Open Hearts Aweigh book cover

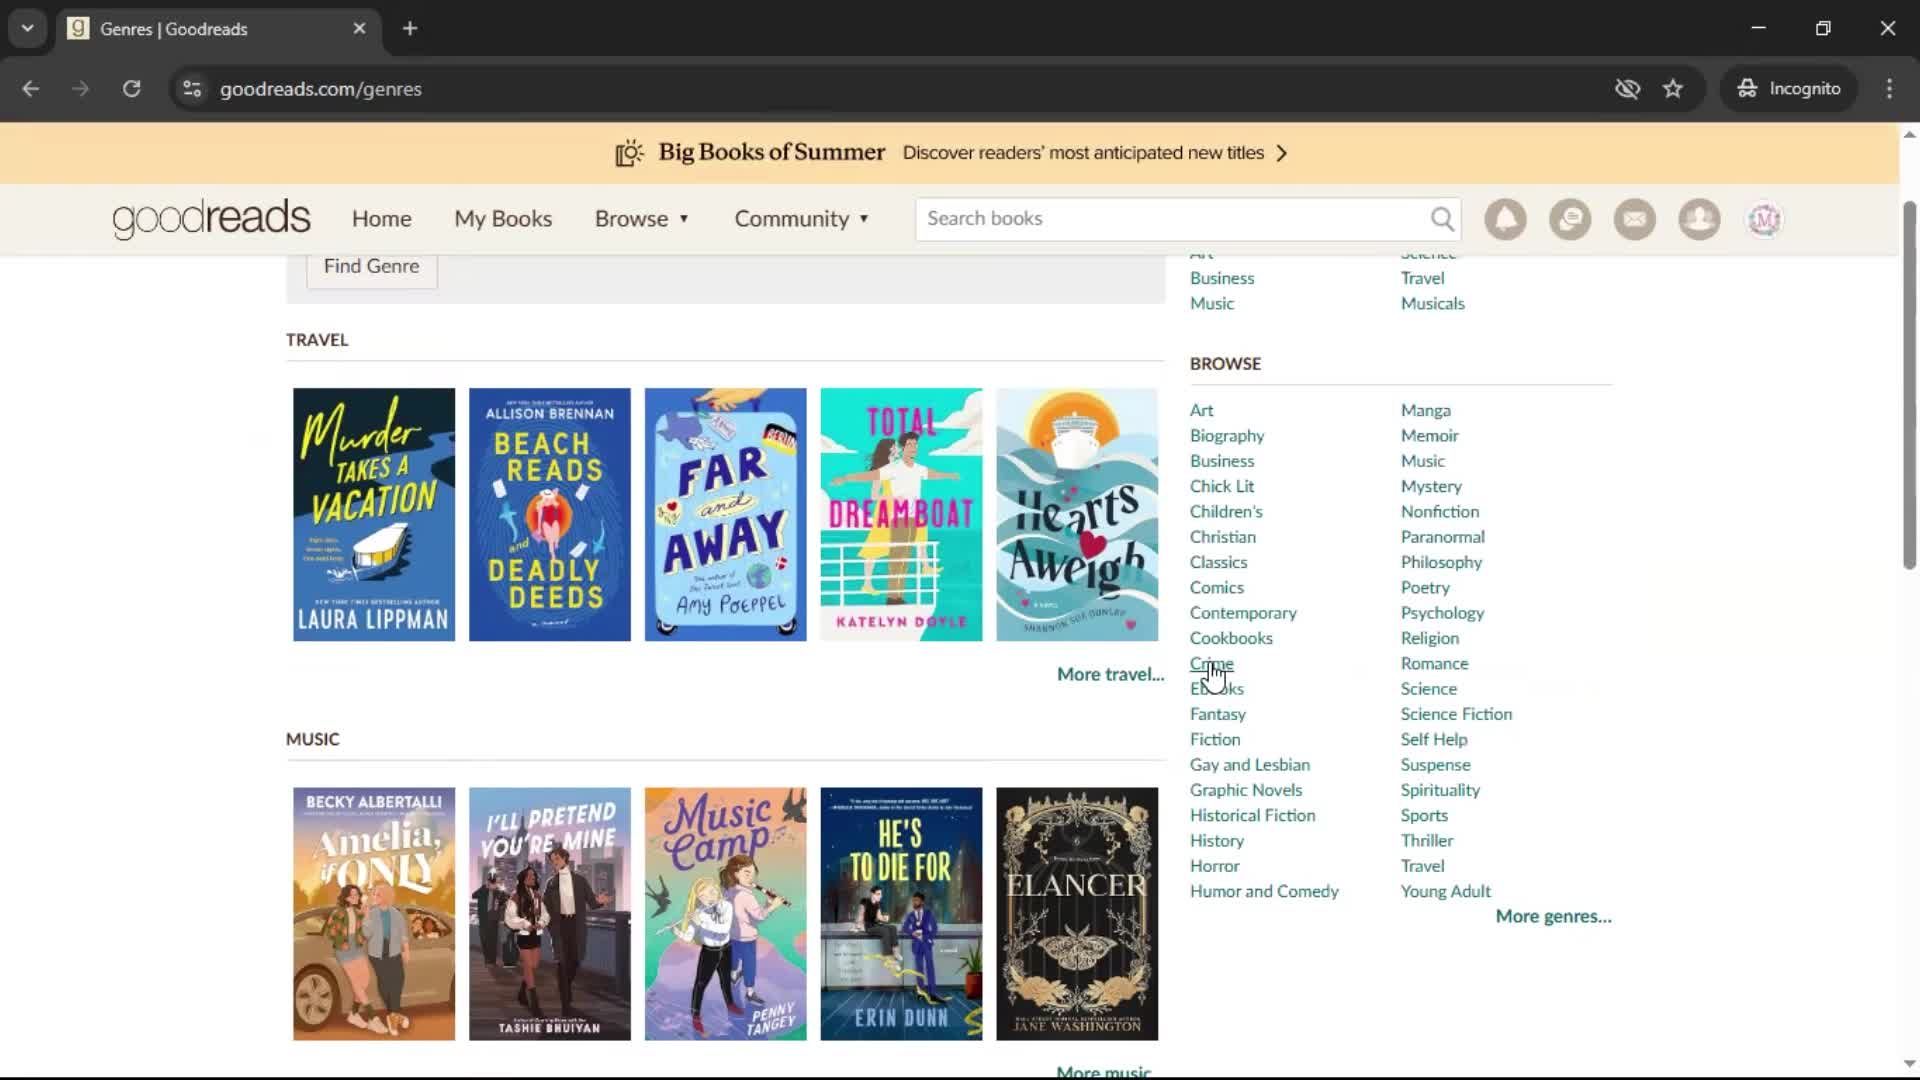[1077, 515]
